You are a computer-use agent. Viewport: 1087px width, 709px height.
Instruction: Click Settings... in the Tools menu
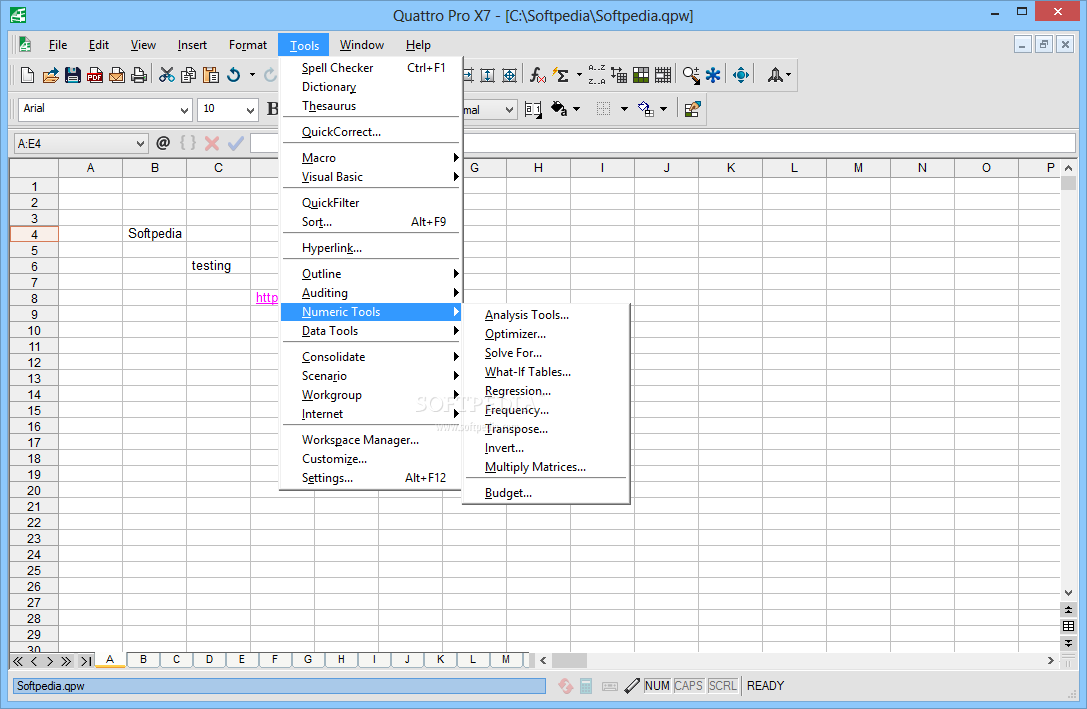[372, 478]
